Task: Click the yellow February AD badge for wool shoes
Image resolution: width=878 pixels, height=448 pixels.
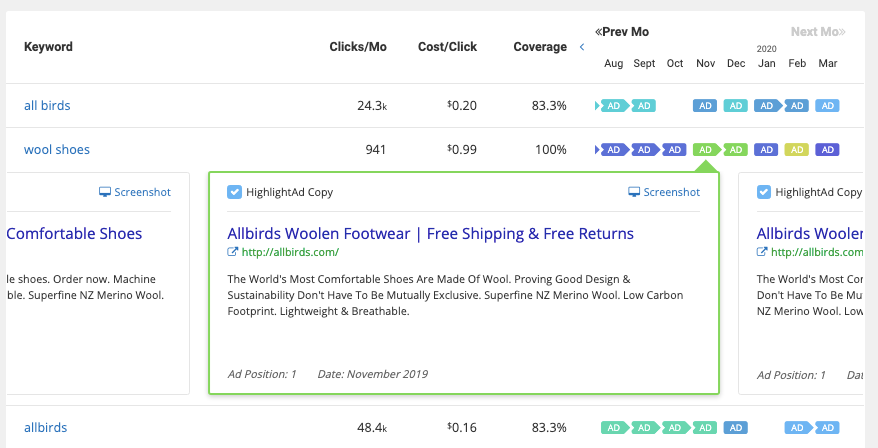Action: pos(797,150)
